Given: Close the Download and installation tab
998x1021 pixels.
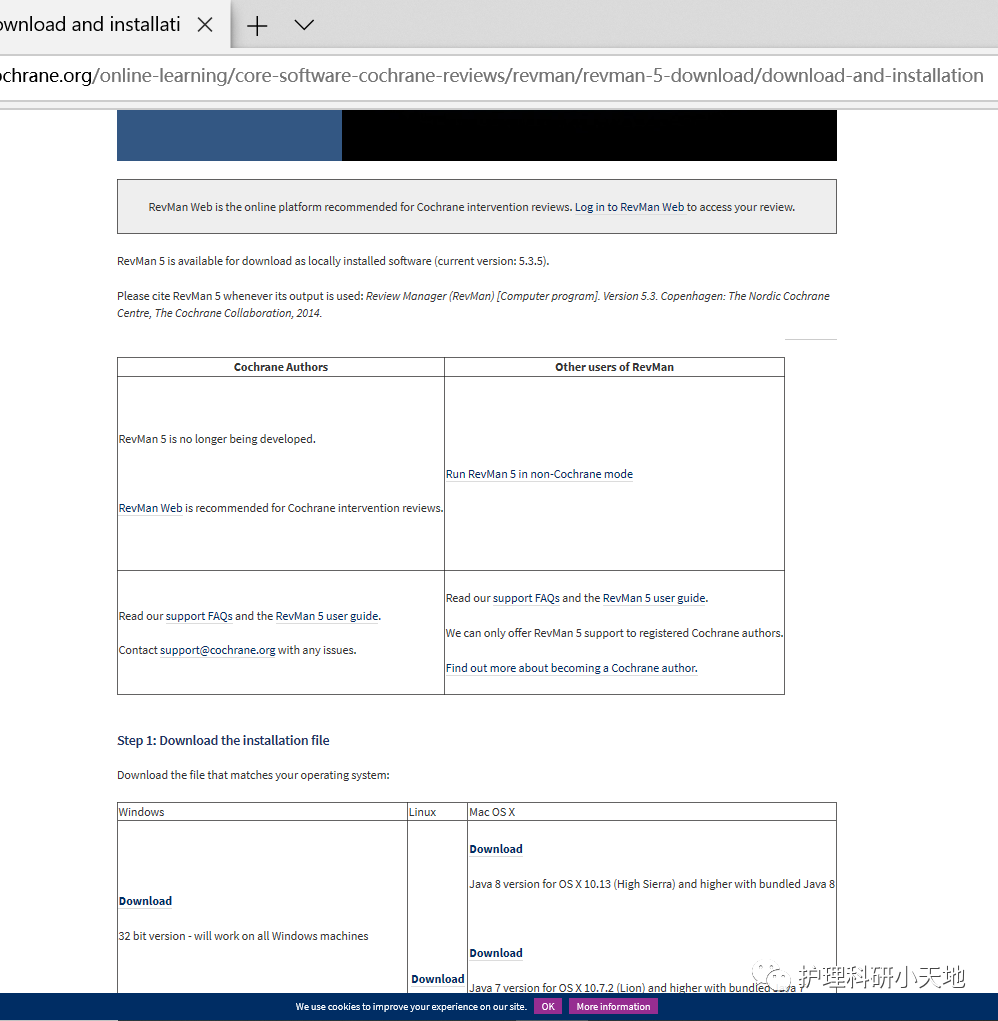Looking at the screenshot, I should click(x=205, y=25).
